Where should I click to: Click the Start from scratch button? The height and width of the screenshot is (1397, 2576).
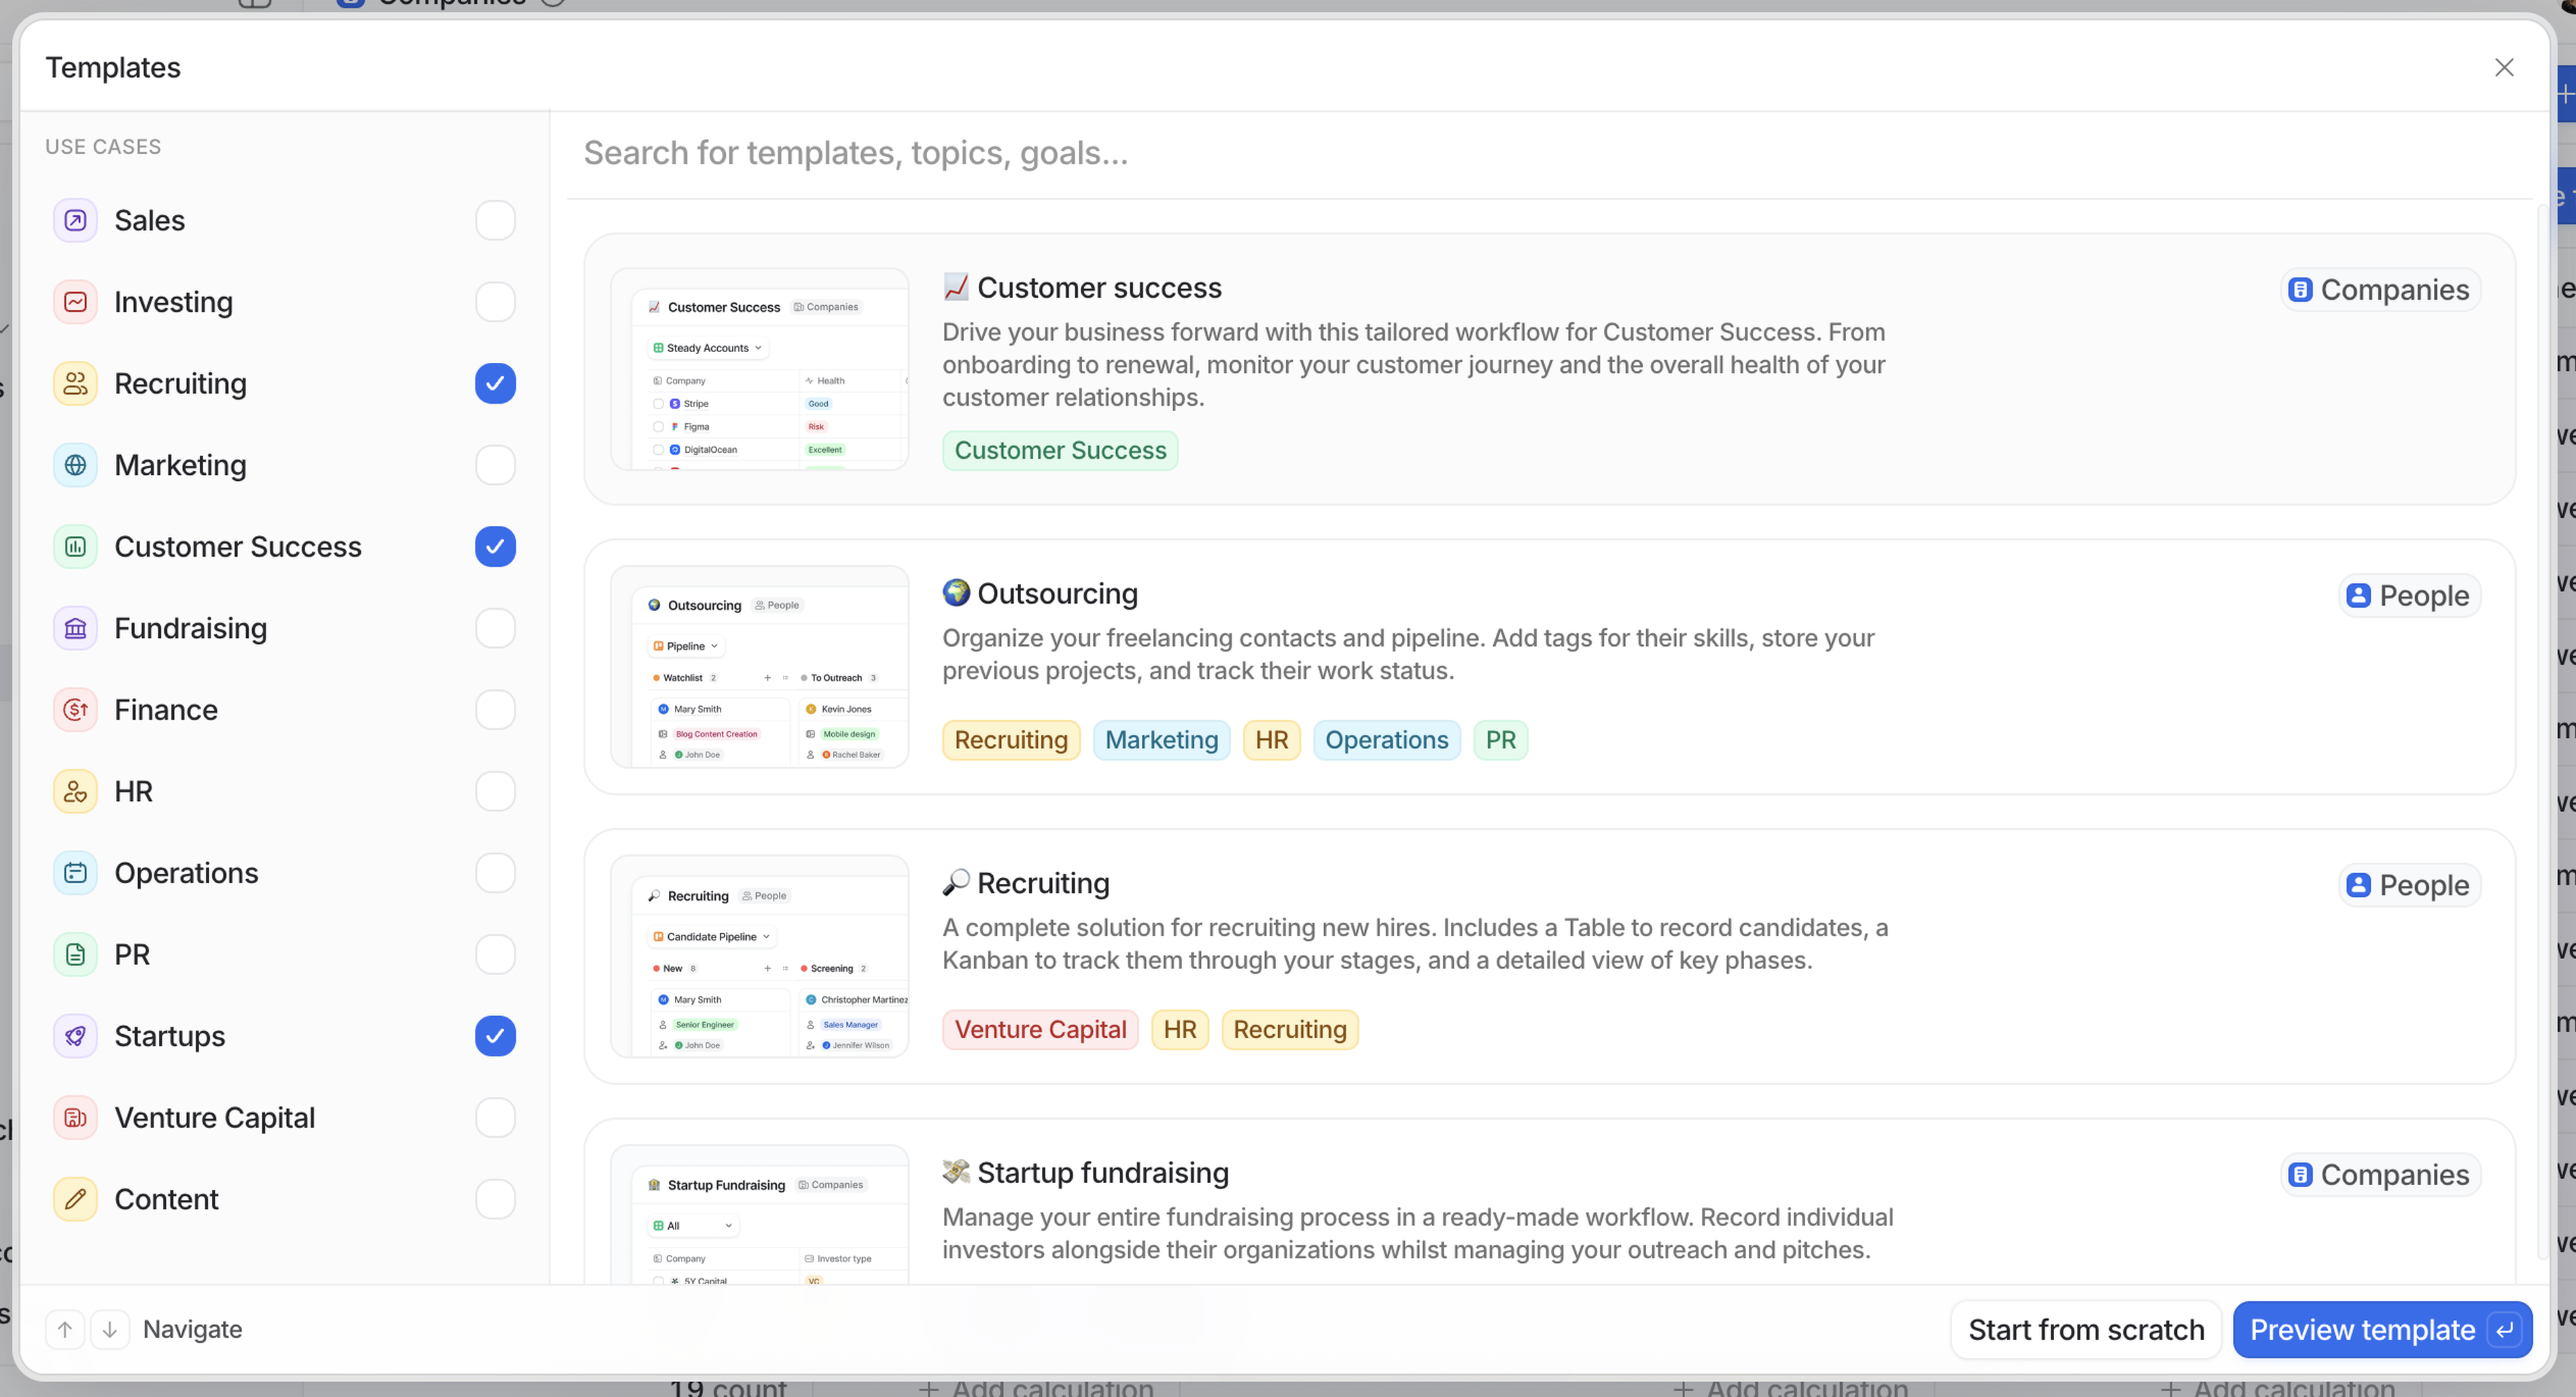(x=2085, y=1329)
